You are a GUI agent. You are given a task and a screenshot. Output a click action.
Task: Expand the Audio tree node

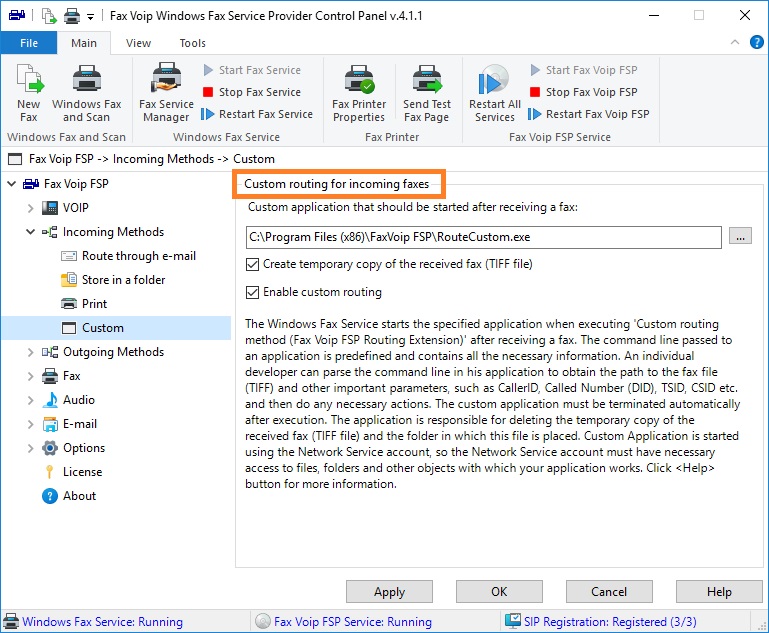tap(30, 401)
